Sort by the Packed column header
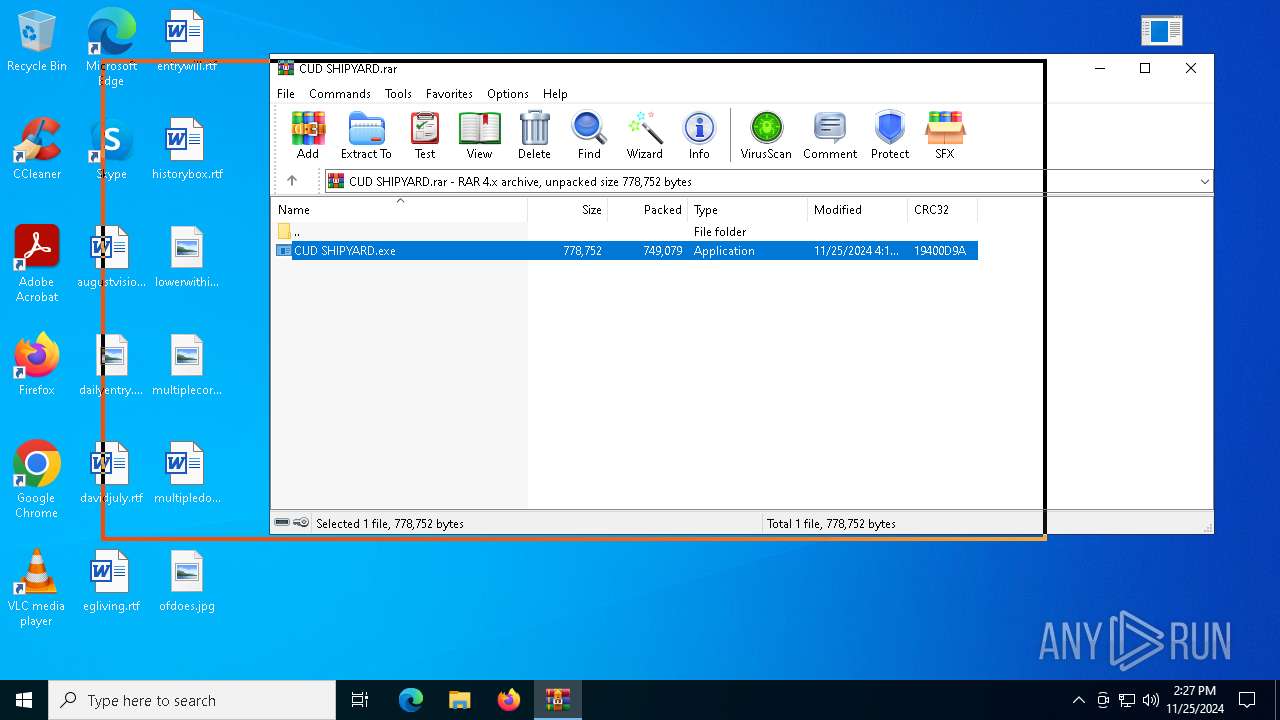 [648, 209]
